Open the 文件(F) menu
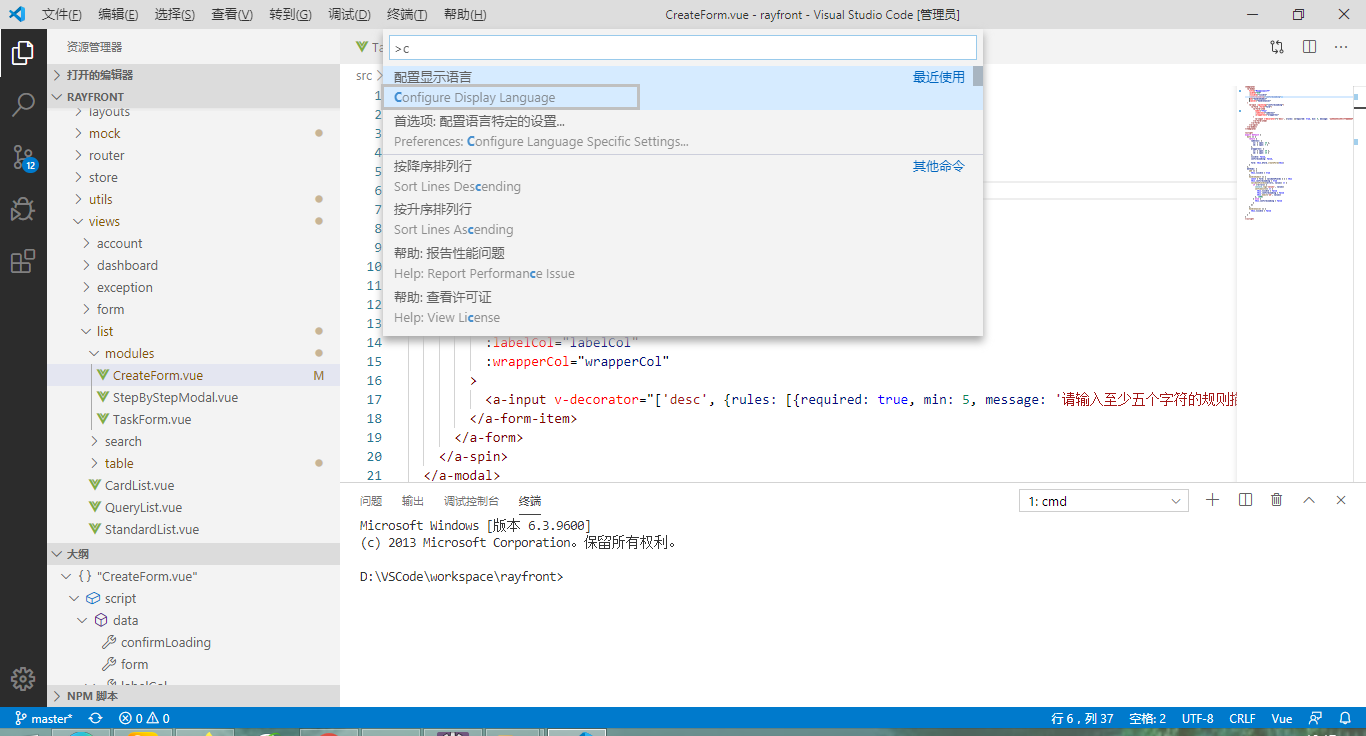Screen dimensions: 1366x736 tap(62, 14)
